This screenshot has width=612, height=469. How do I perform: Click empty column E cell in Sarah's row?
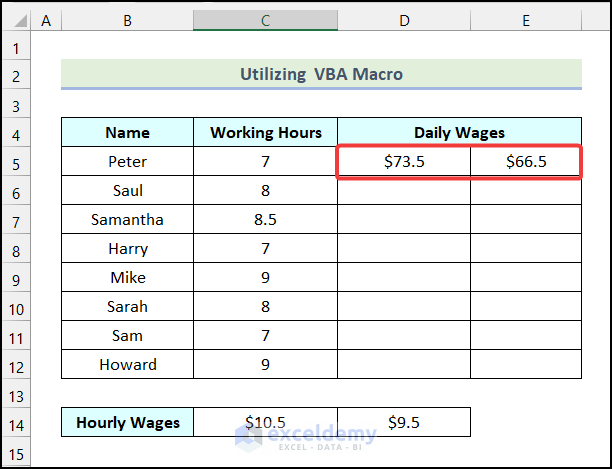526,306
